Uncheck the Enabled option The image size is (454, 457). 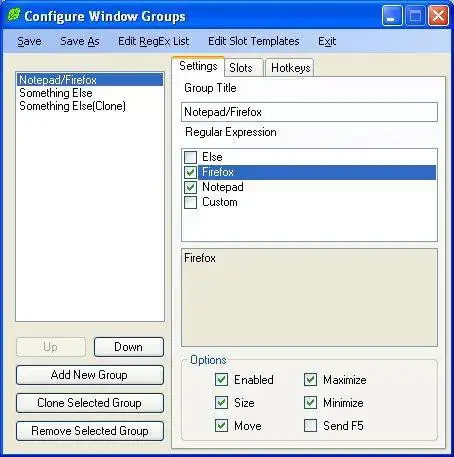[221, 380]
